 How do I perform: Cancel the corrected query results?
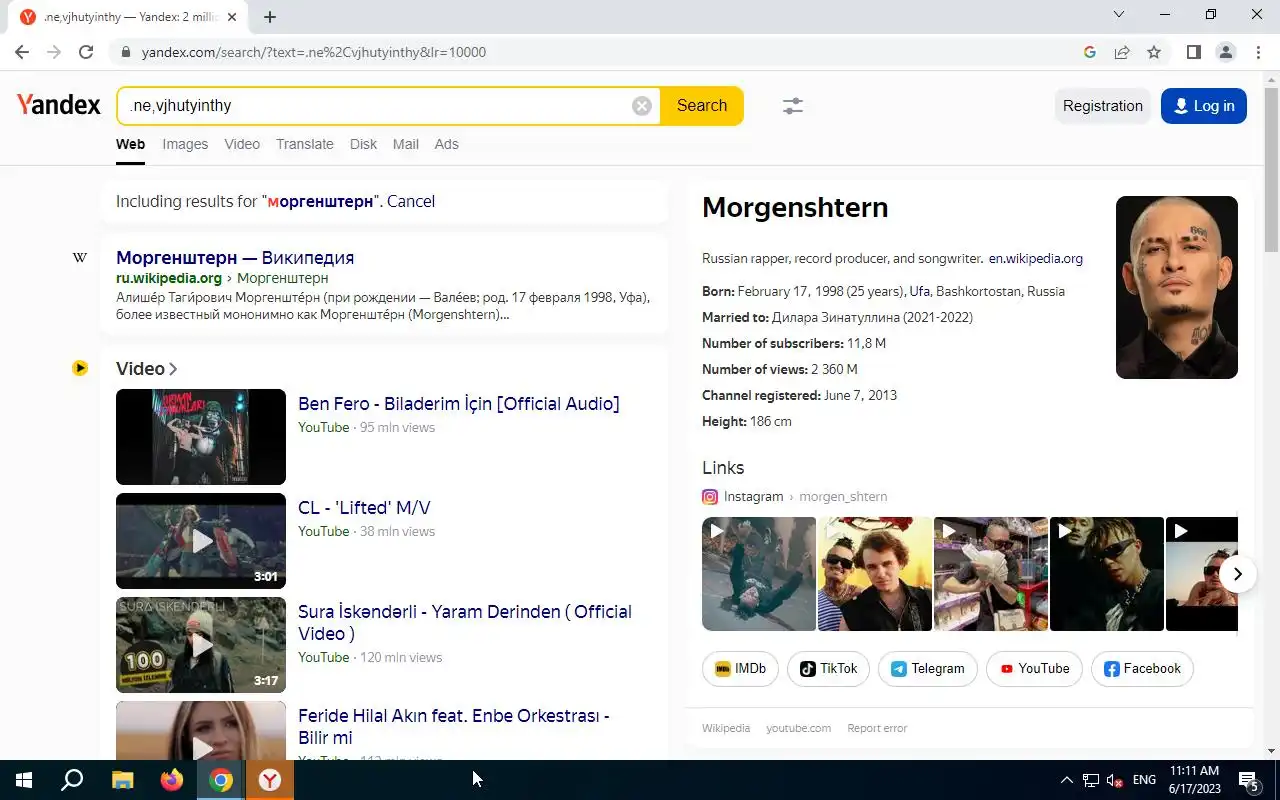(411, 201)
